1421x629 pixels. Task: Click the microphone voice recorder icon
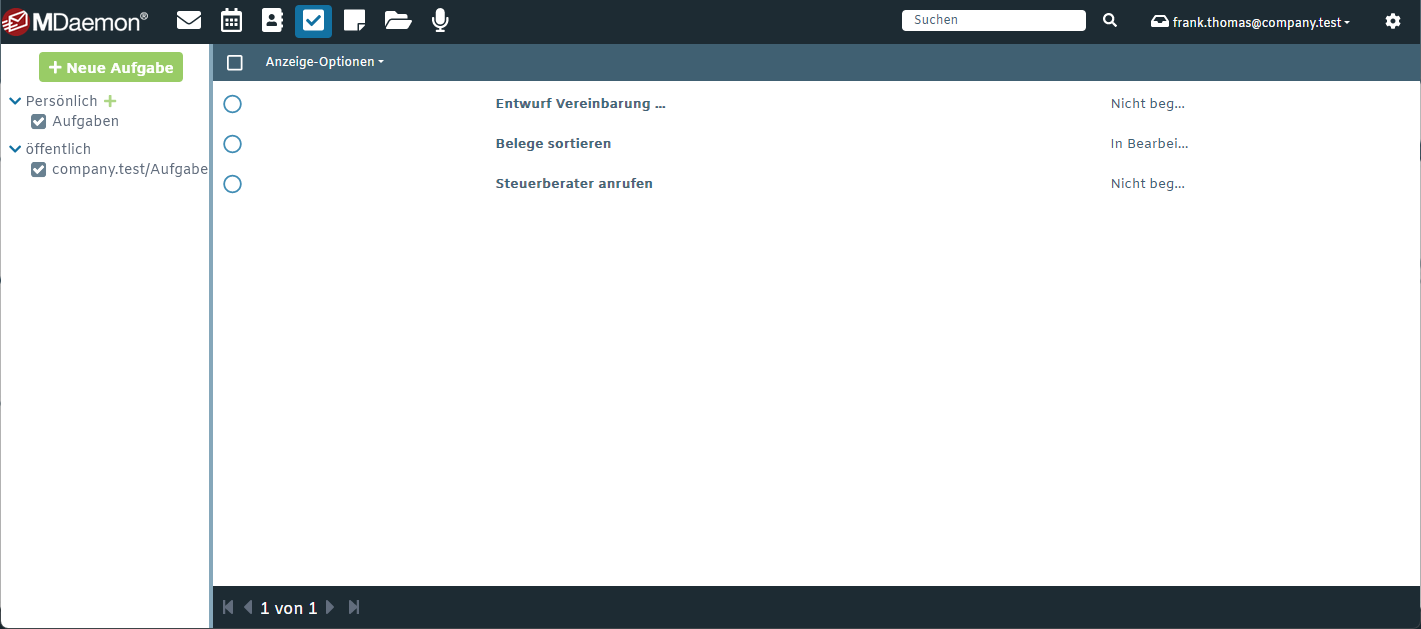[x=440, y=20]
